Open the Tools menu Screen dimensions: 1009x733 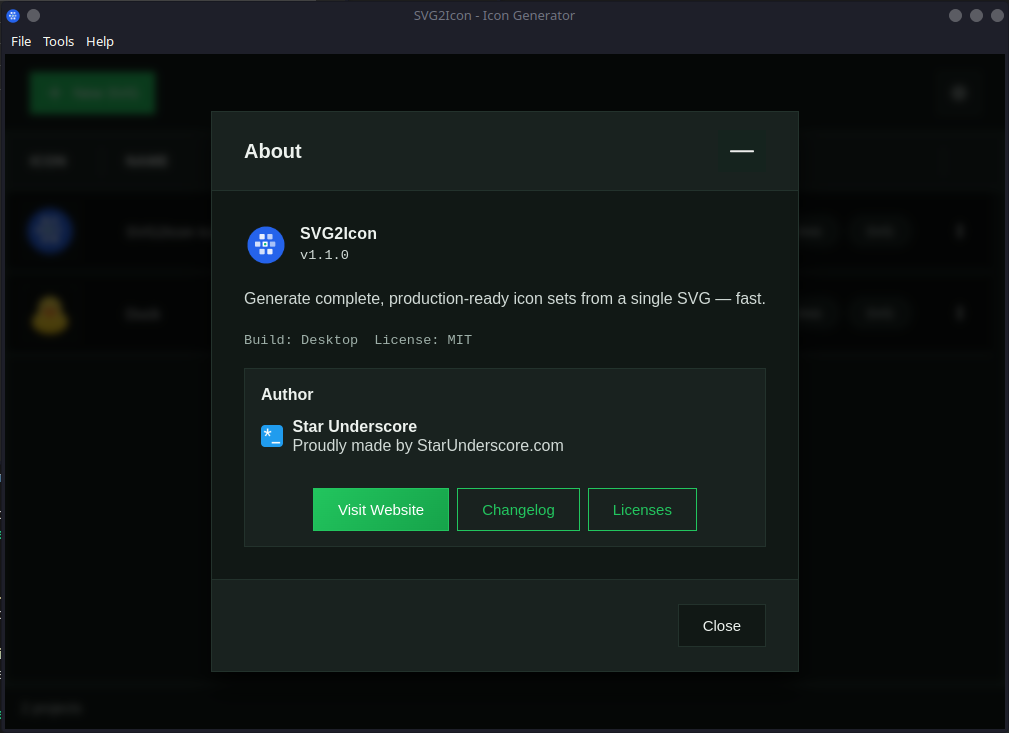point(58,41)
